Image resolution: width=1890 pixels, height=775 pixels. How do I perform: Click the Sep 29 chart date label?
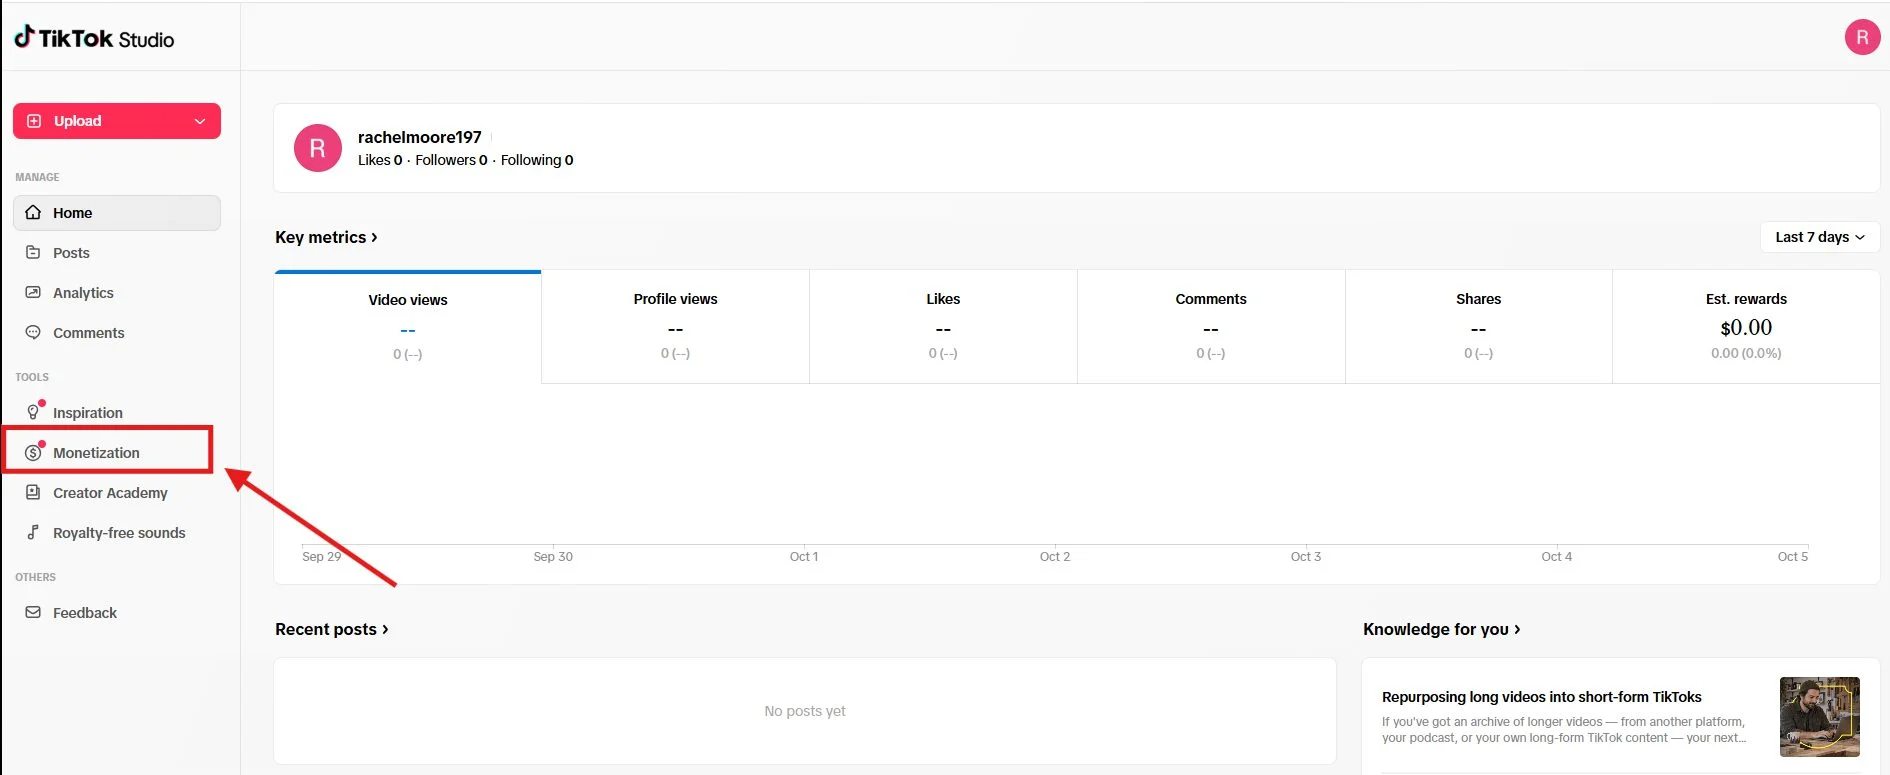322,556
